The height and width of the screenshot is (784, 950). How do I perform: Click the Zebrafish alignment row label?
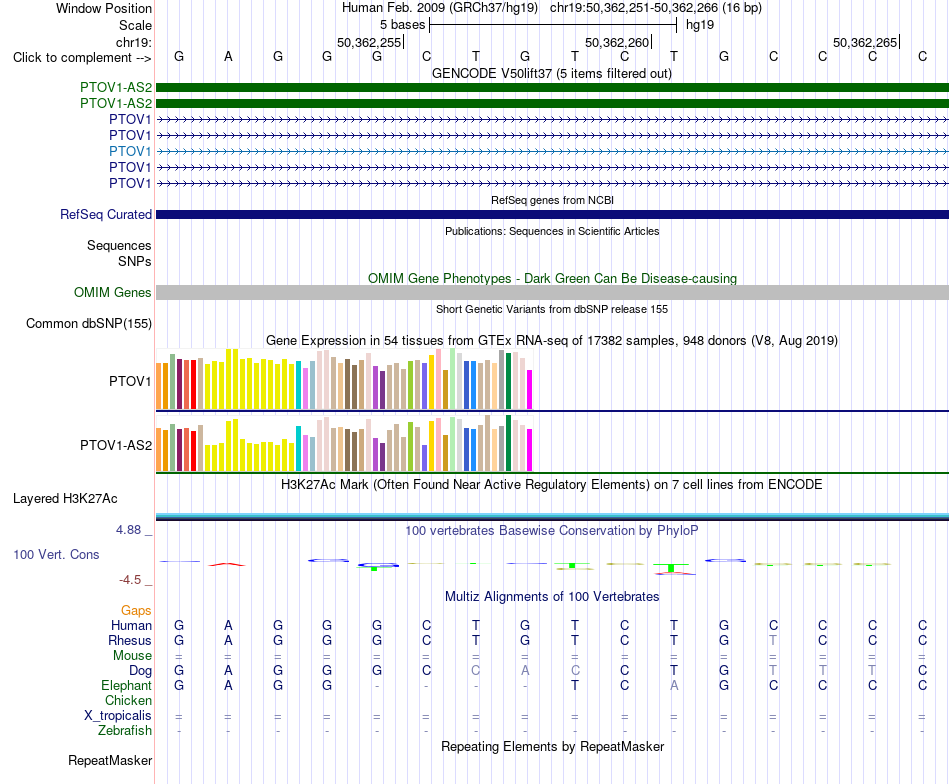tap(125, 731)
